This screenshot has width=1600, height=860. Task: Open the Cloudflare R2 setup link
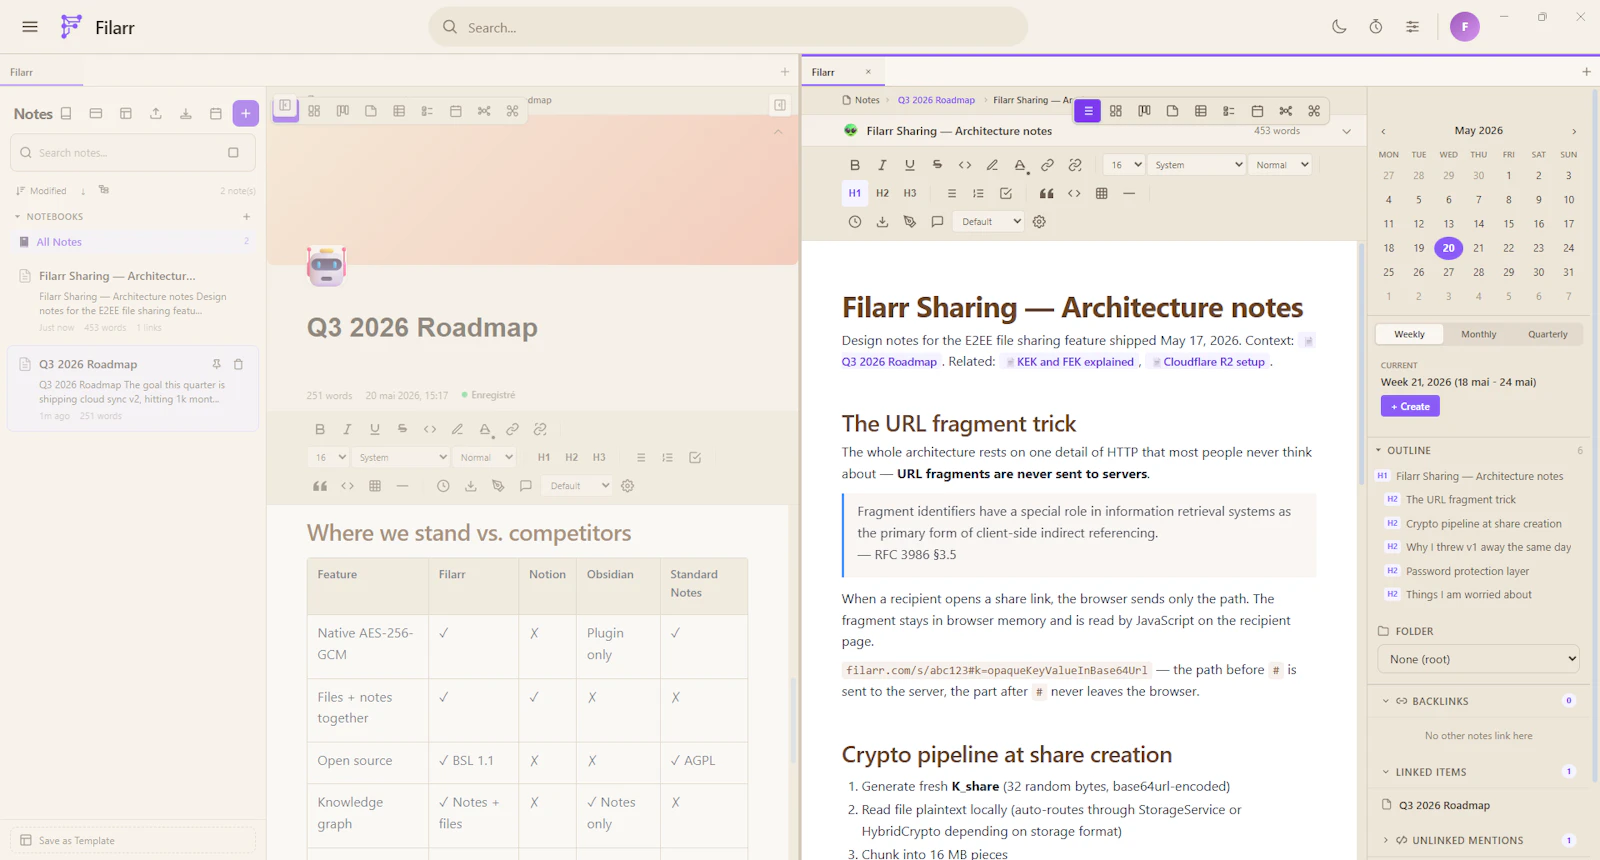click(x=1208, y=362)
